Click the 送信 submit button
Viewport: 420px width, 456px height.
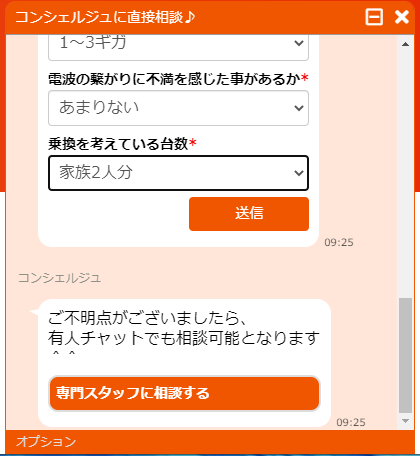pos(249,214)
